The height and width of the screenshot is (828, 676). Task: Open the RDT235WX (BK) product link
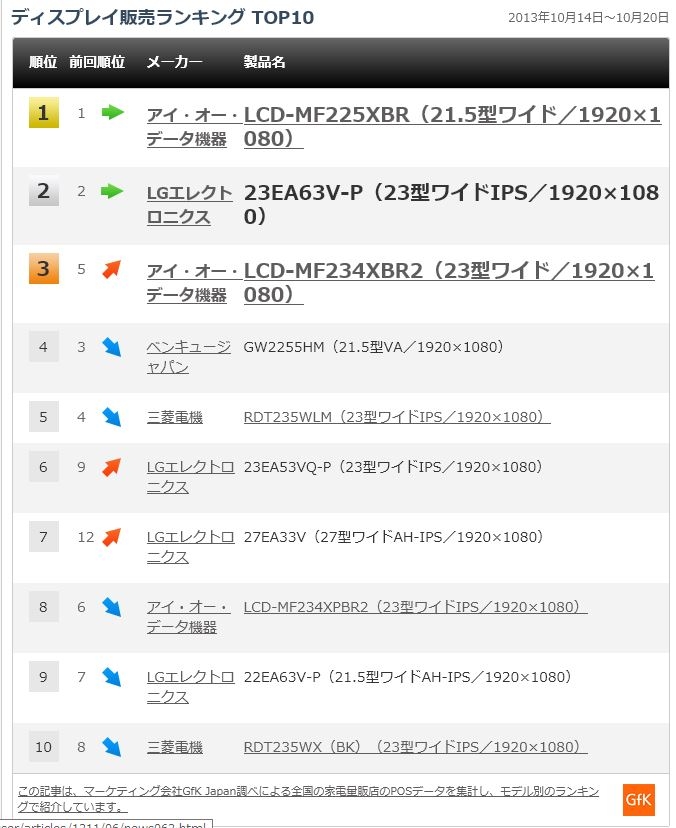pos(415,747)
